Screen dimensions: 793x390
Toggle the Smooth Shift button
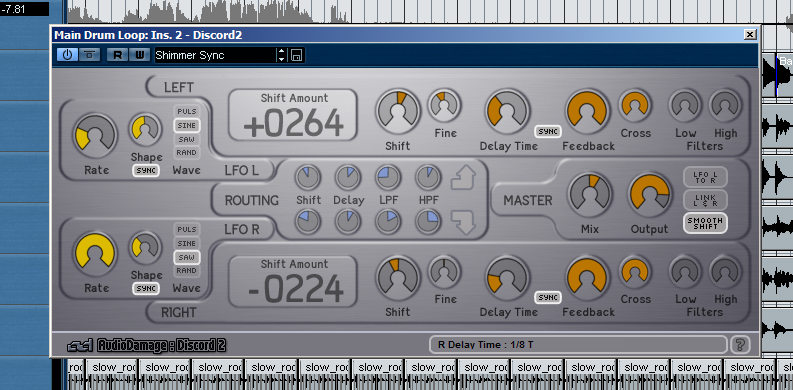(705, 223)
